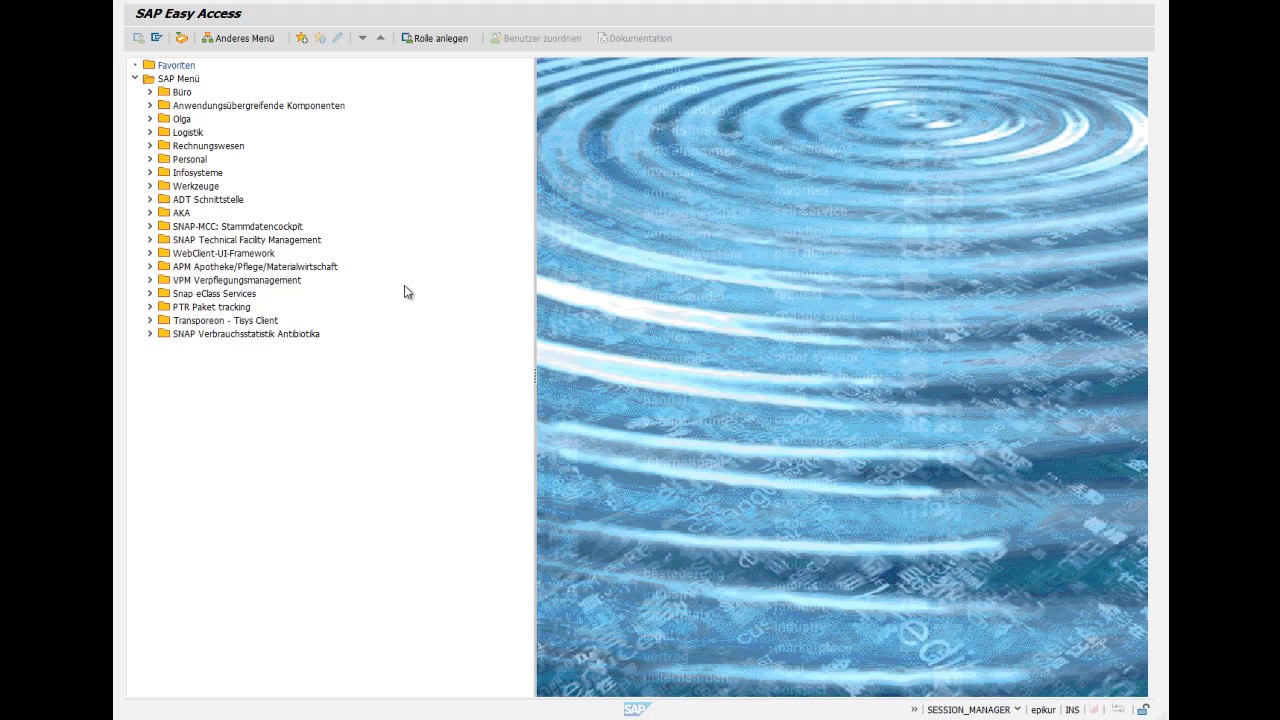Select WebClient-UI-Framework entry

[x=223, y=253]
